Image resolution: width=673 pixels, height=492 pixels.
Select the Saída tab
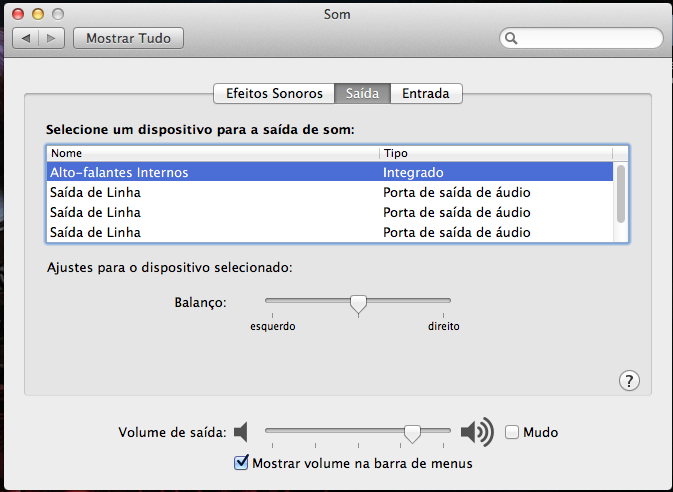click(361, 93)
